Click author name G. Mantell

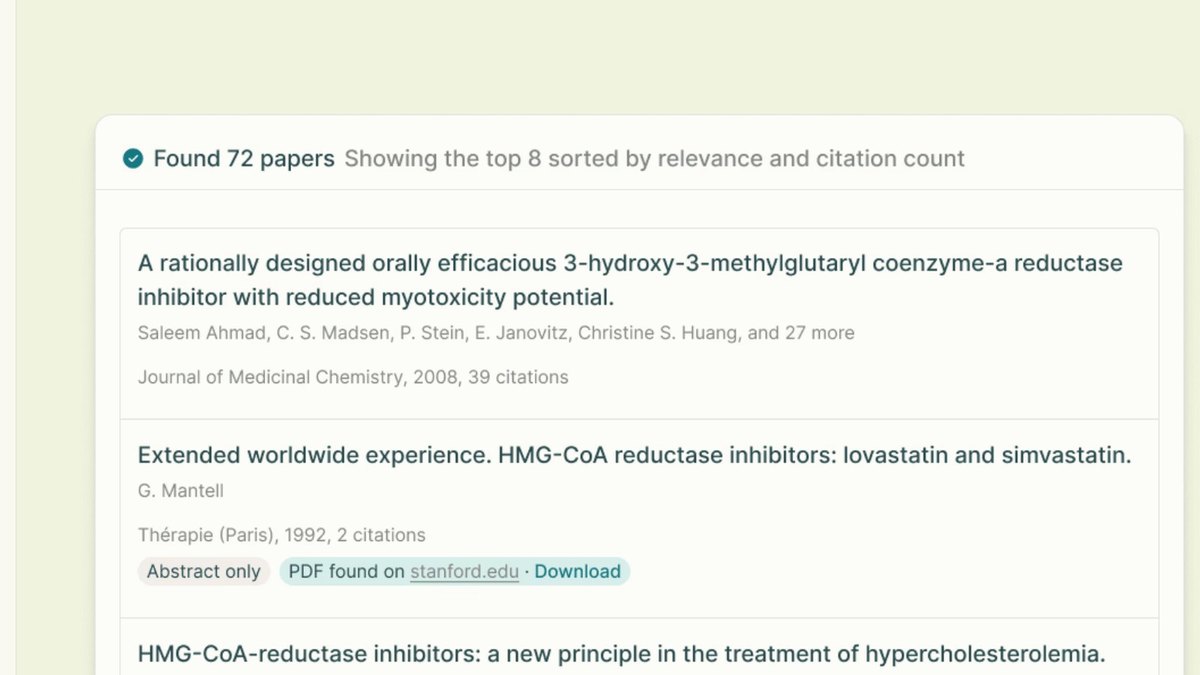tap(181, 491)
